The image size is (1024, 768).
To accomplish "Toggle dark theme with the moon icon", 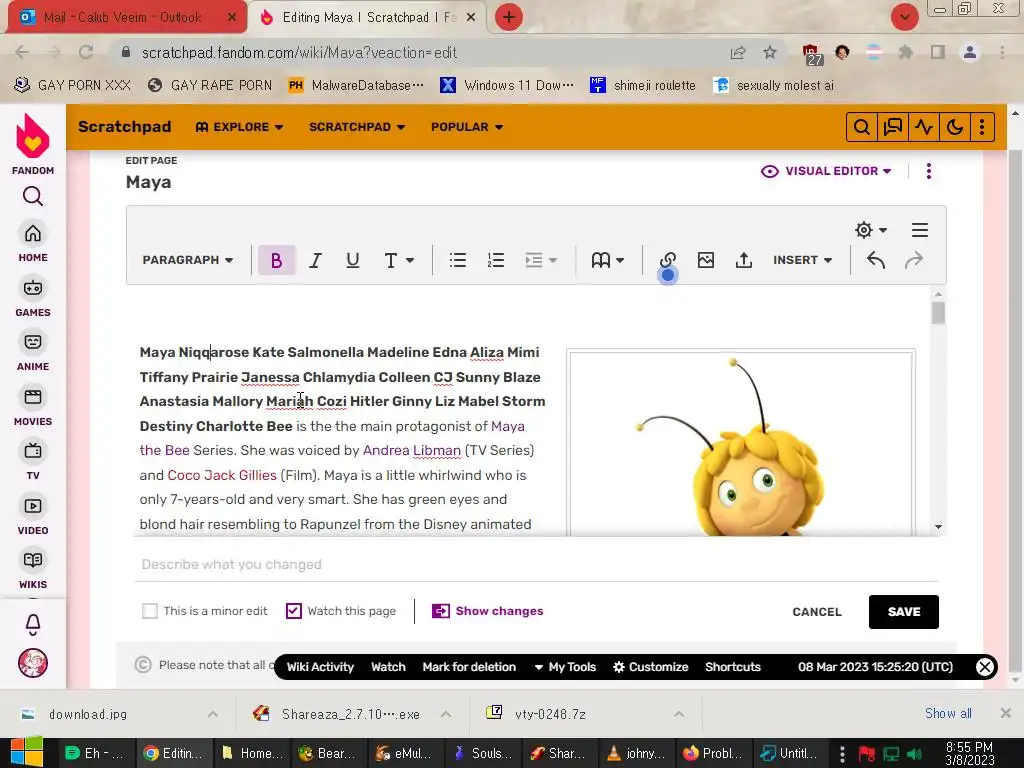I will 955,127.
